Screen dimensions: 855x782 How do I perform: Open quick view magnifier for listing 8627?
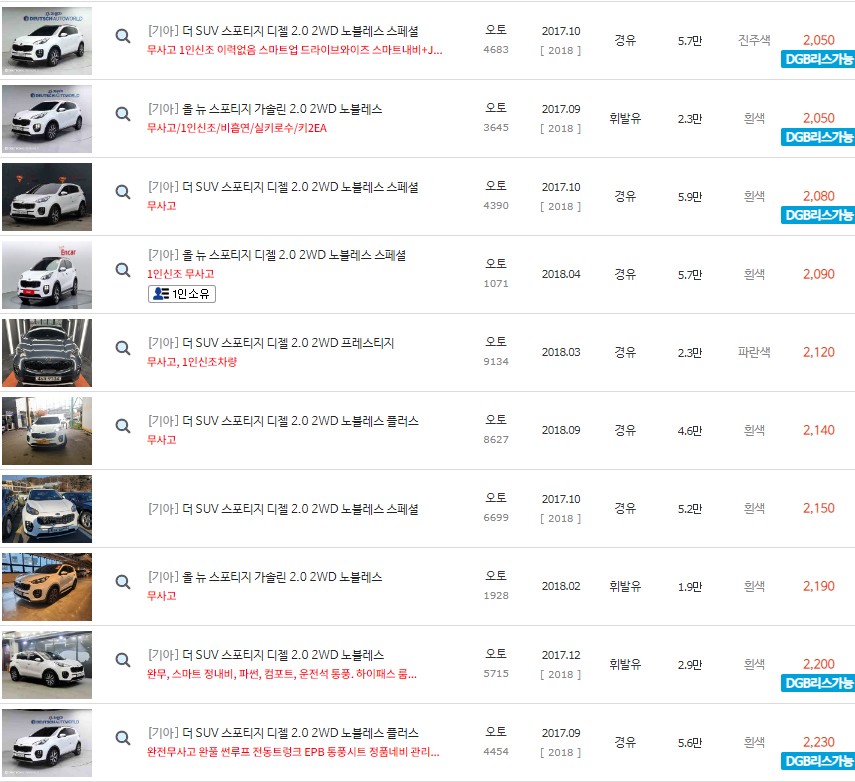[x=123, y=426]
